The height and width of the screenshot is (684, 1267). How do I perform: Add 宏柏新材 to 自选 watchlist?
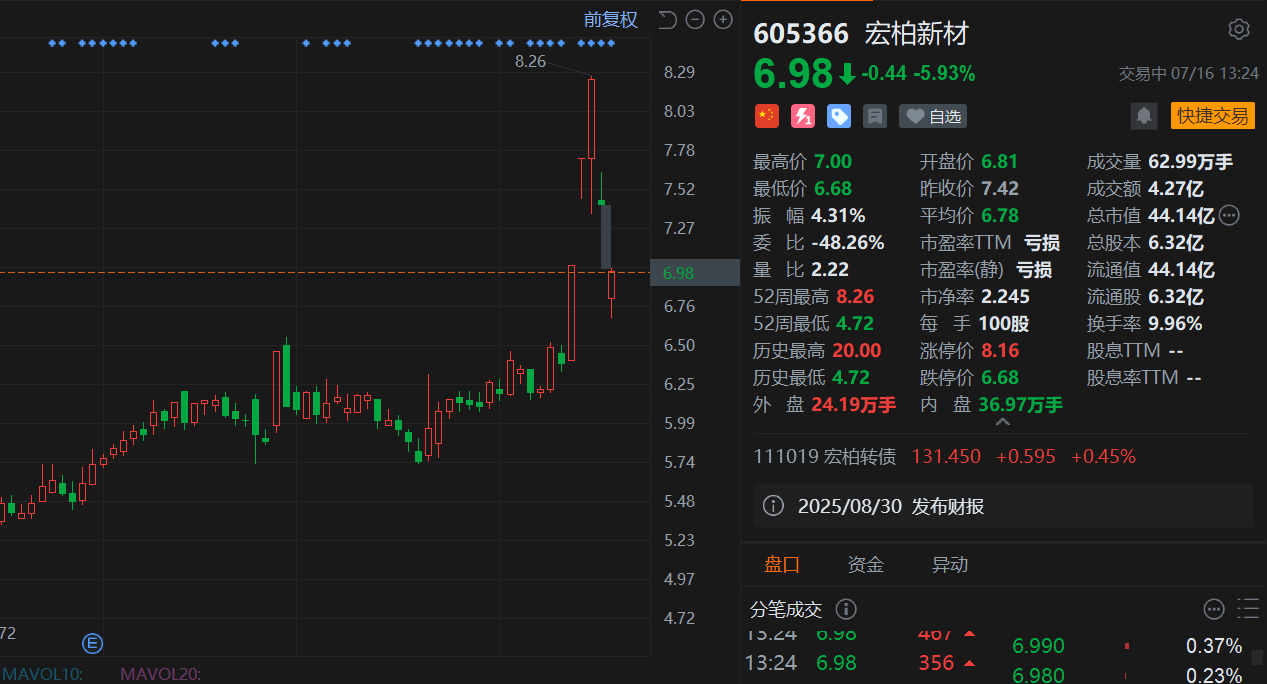932,116
